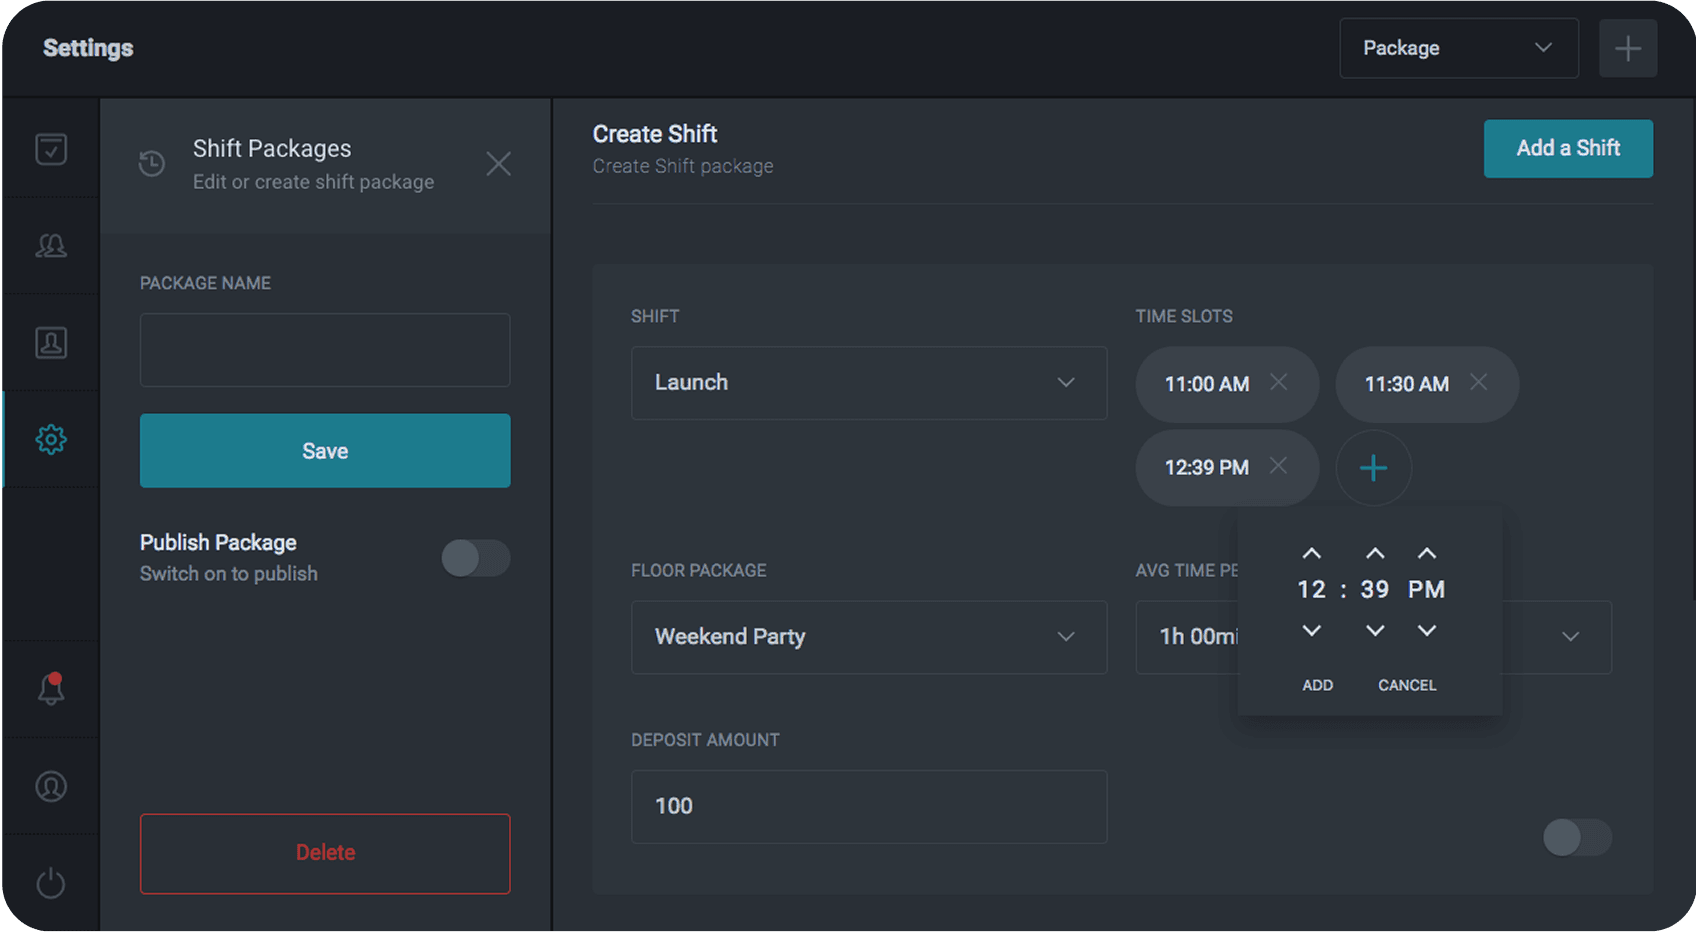Open the Weekend Party floor package dropdown
This screenshot has width=1696, height=932.
point(868,637)
